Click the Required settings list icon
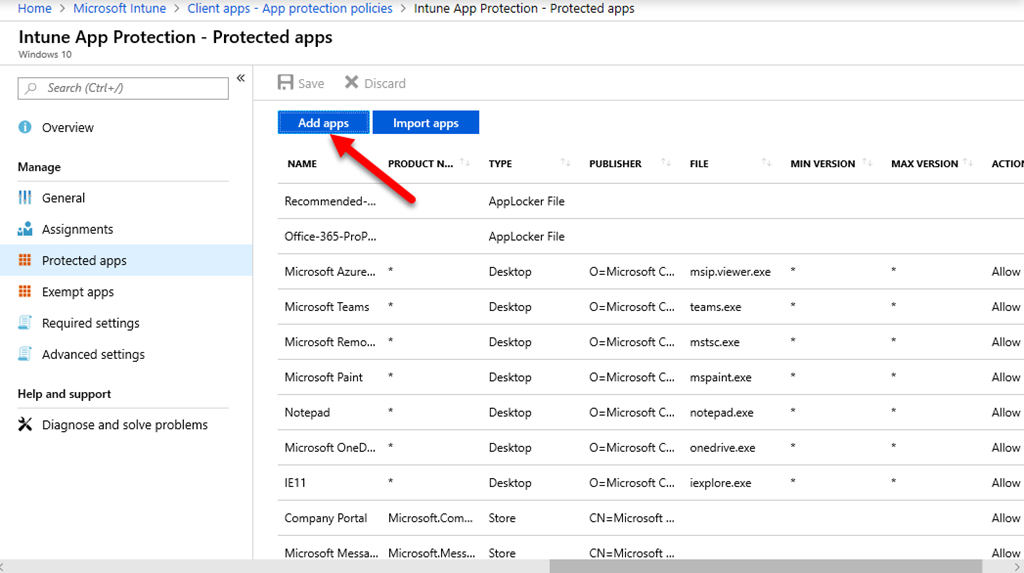 (25, 323)
